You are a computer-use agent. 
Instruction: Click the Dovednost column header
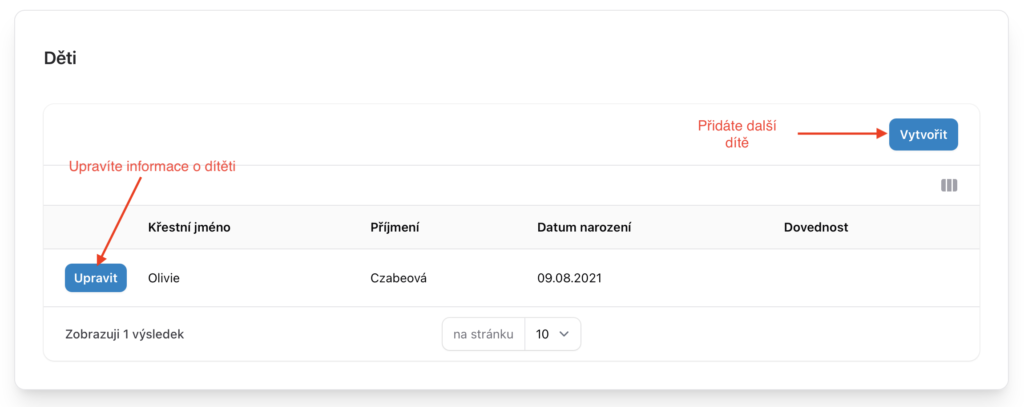816,227
